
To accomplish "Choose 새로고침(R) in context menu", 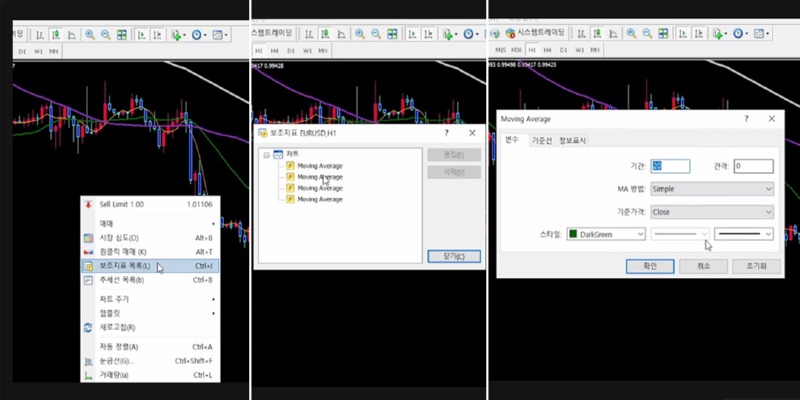I will [x=151, y=328].
